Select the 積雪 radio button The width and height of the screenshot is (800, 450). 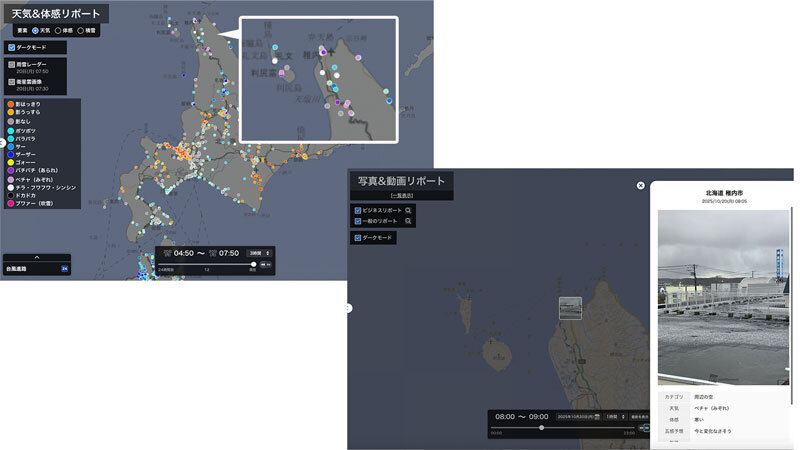click(83, 31)
